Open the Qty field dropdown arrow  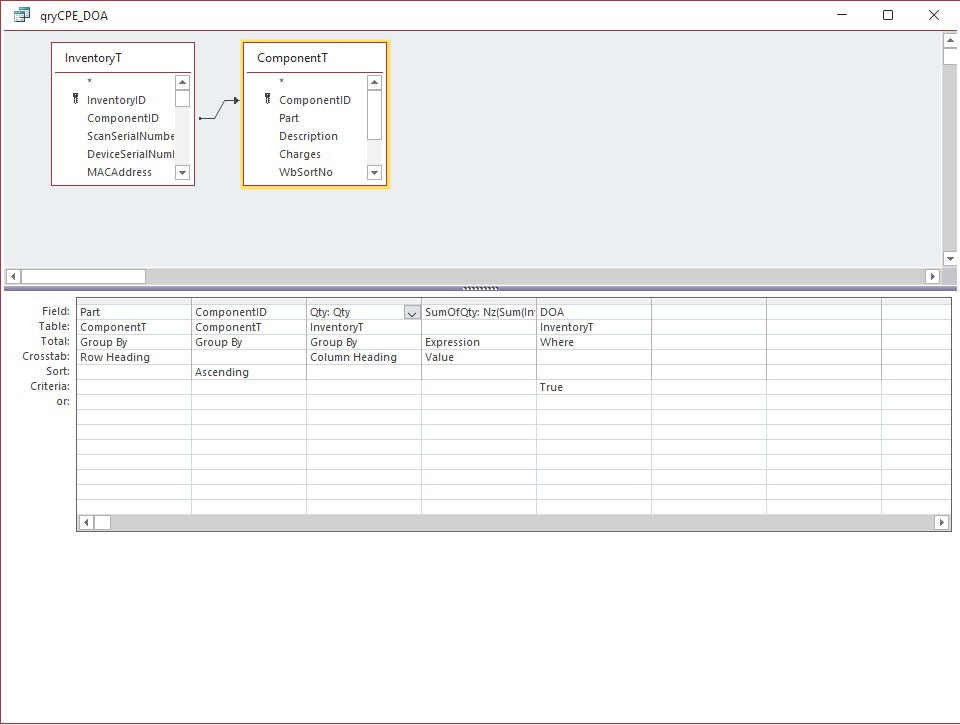[412, 313]
